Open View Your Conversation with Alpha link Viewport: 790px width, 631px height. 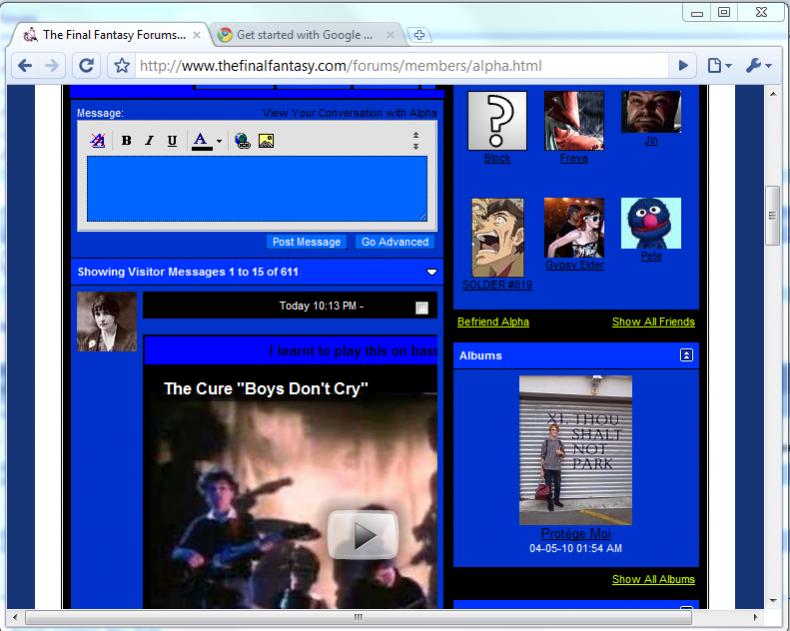(350, 113)
